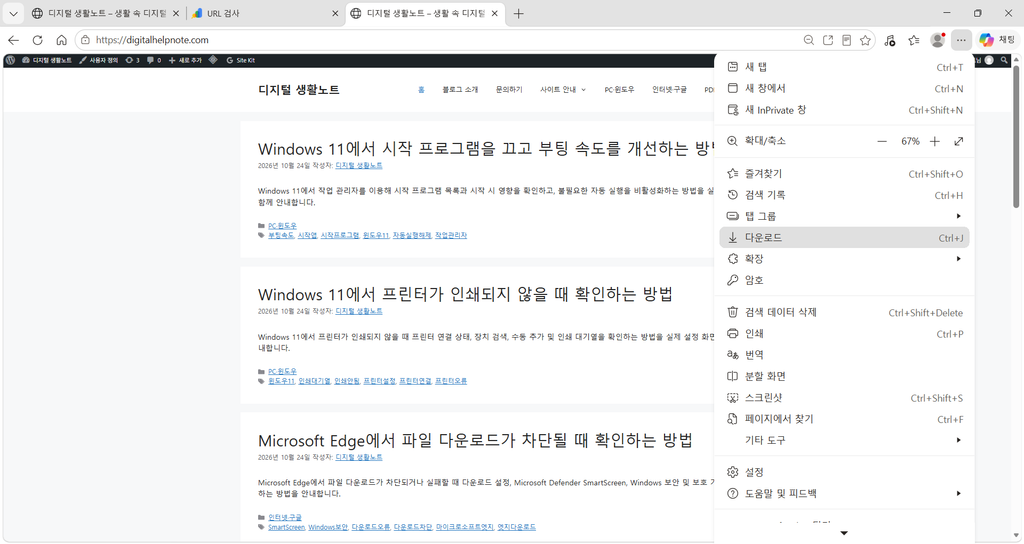The height and width of the screenshot is (544, 1024).
Task: Open 인터넷·구글 nav link
Action: (669, 89)
